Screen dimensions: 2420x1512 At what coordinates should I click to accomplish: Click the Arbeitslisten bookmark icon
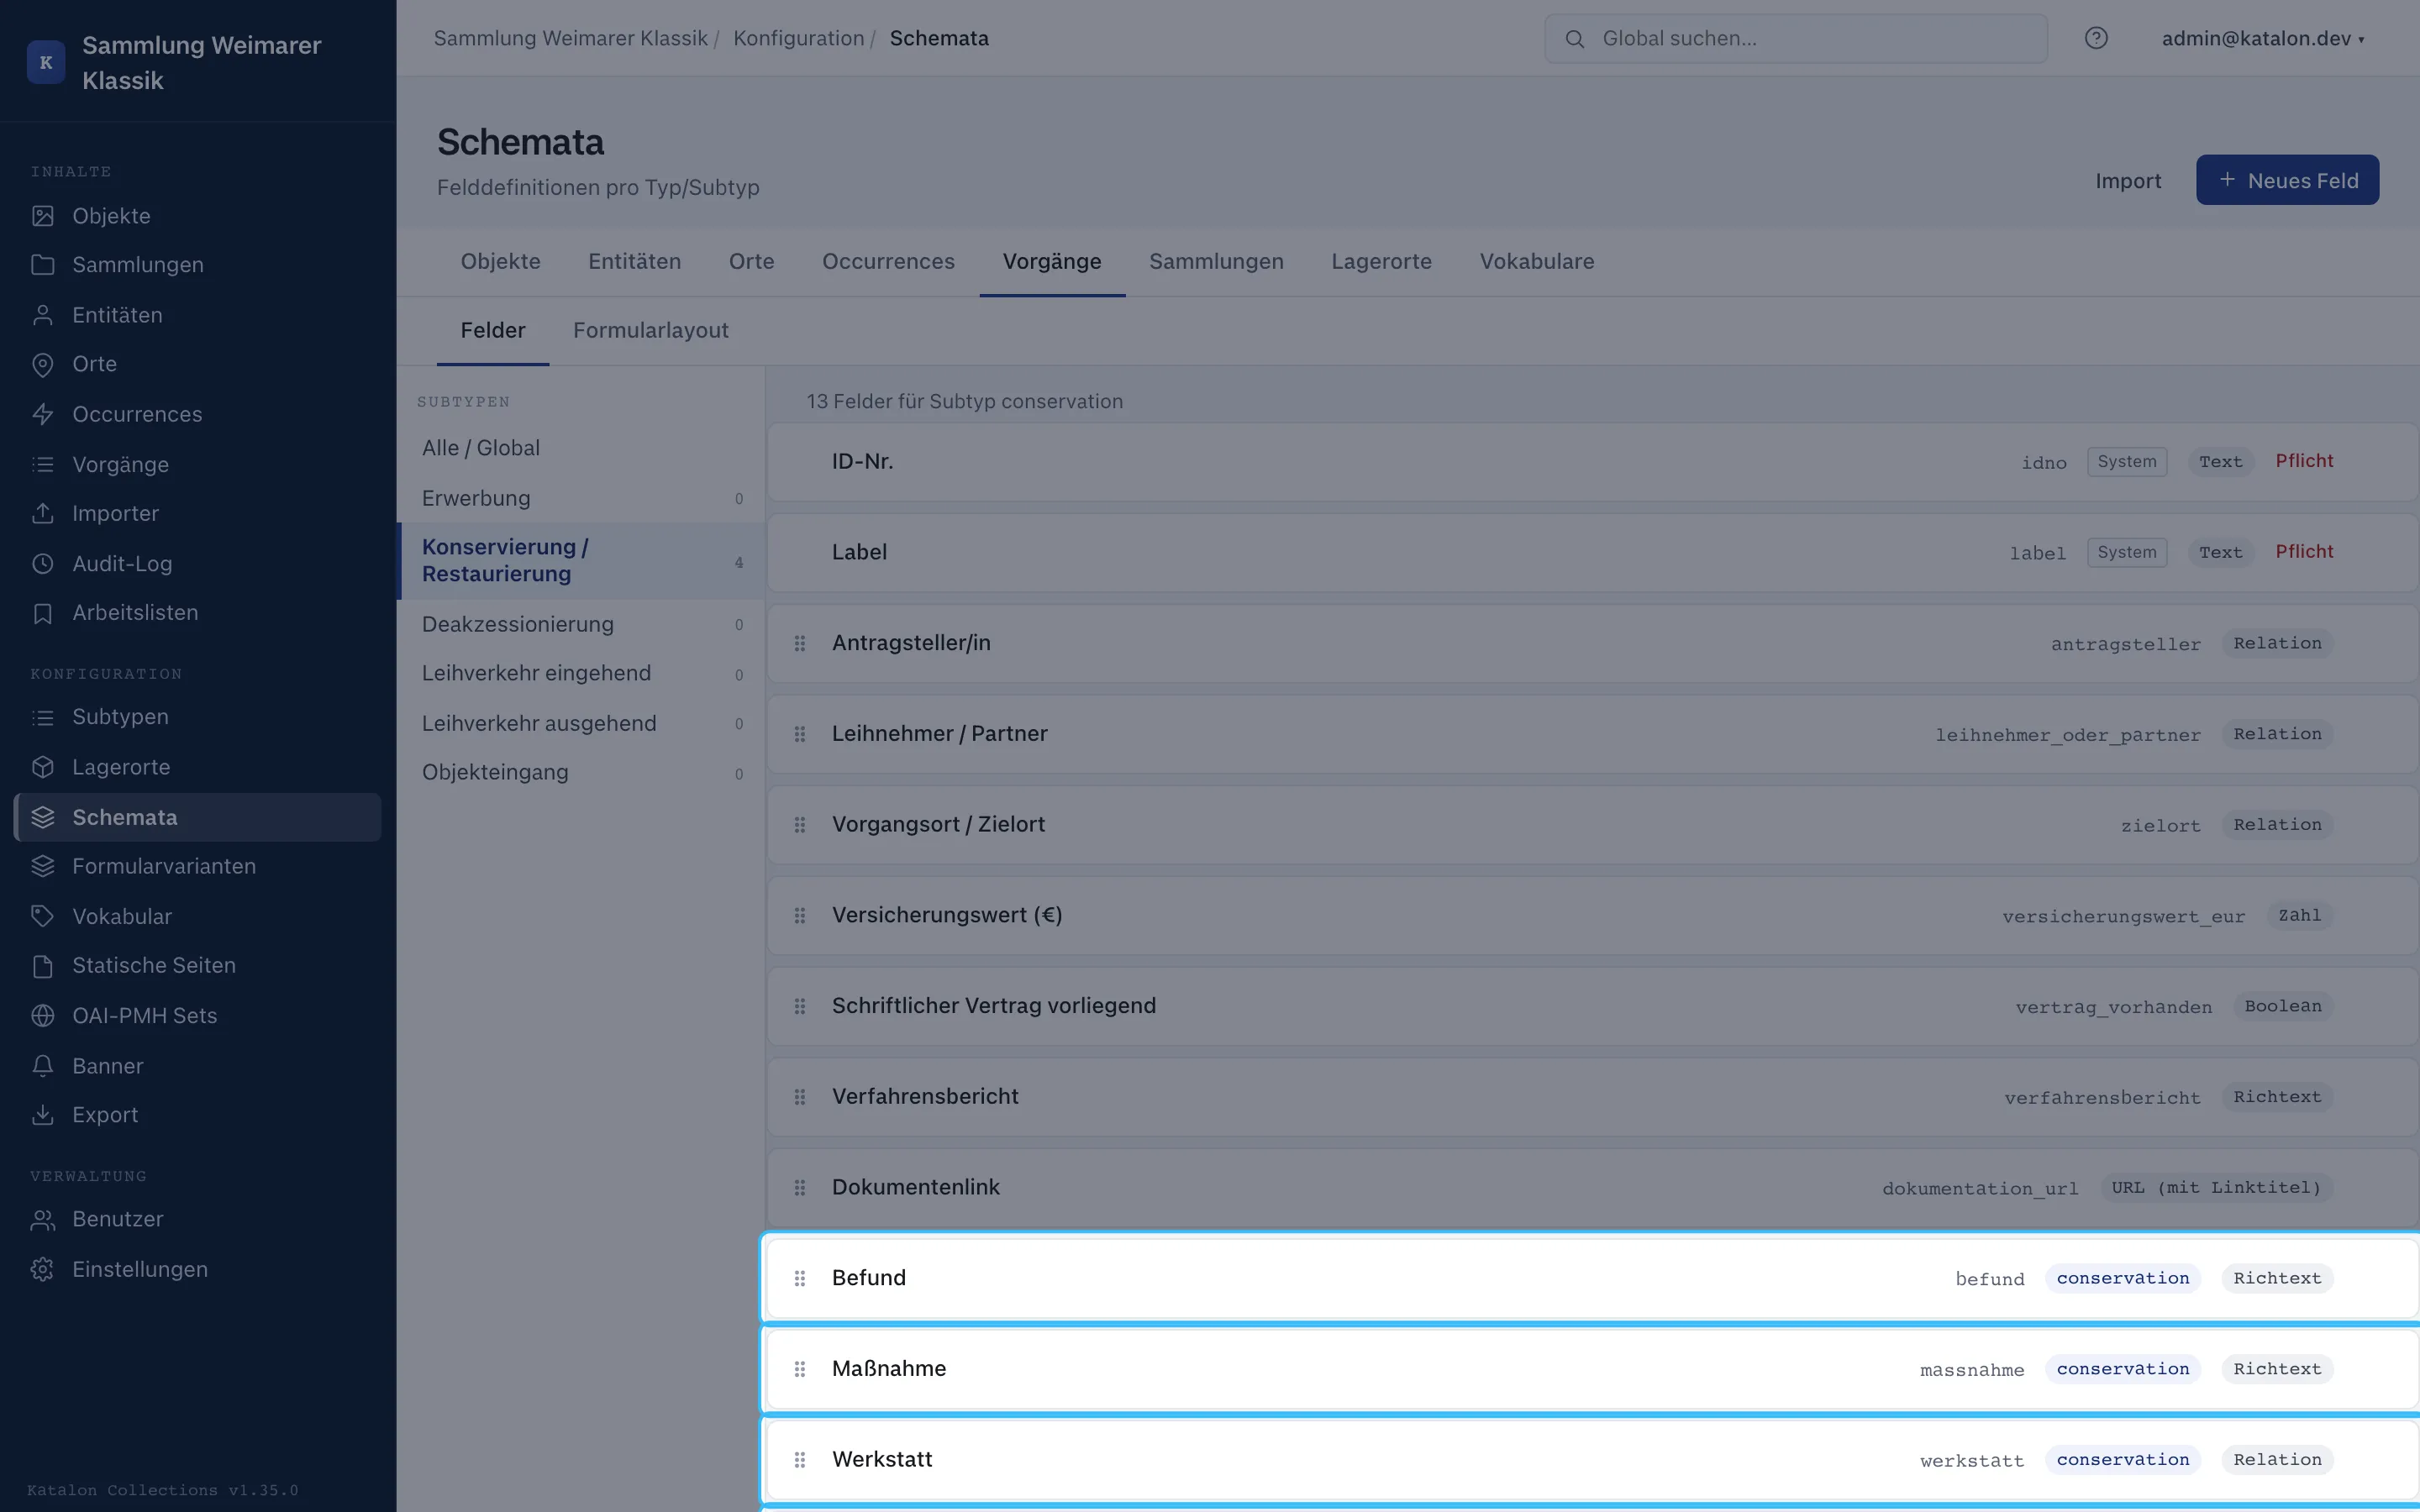point(42,613)
